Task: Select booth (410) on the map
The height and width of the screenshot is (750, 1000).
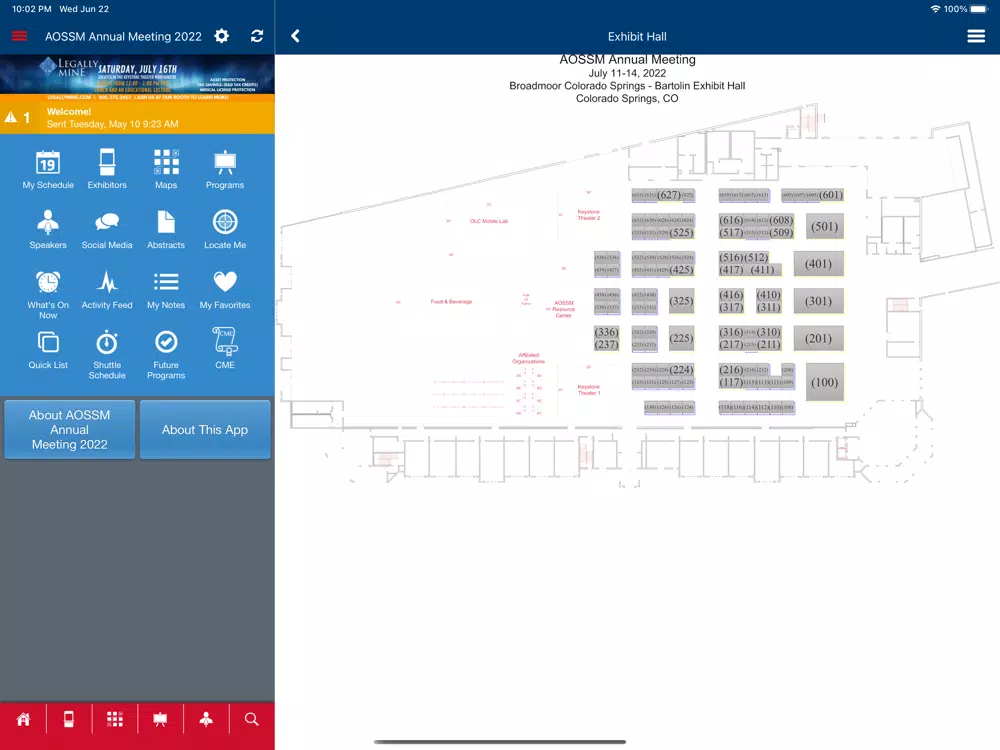Action: pos(768,295)
